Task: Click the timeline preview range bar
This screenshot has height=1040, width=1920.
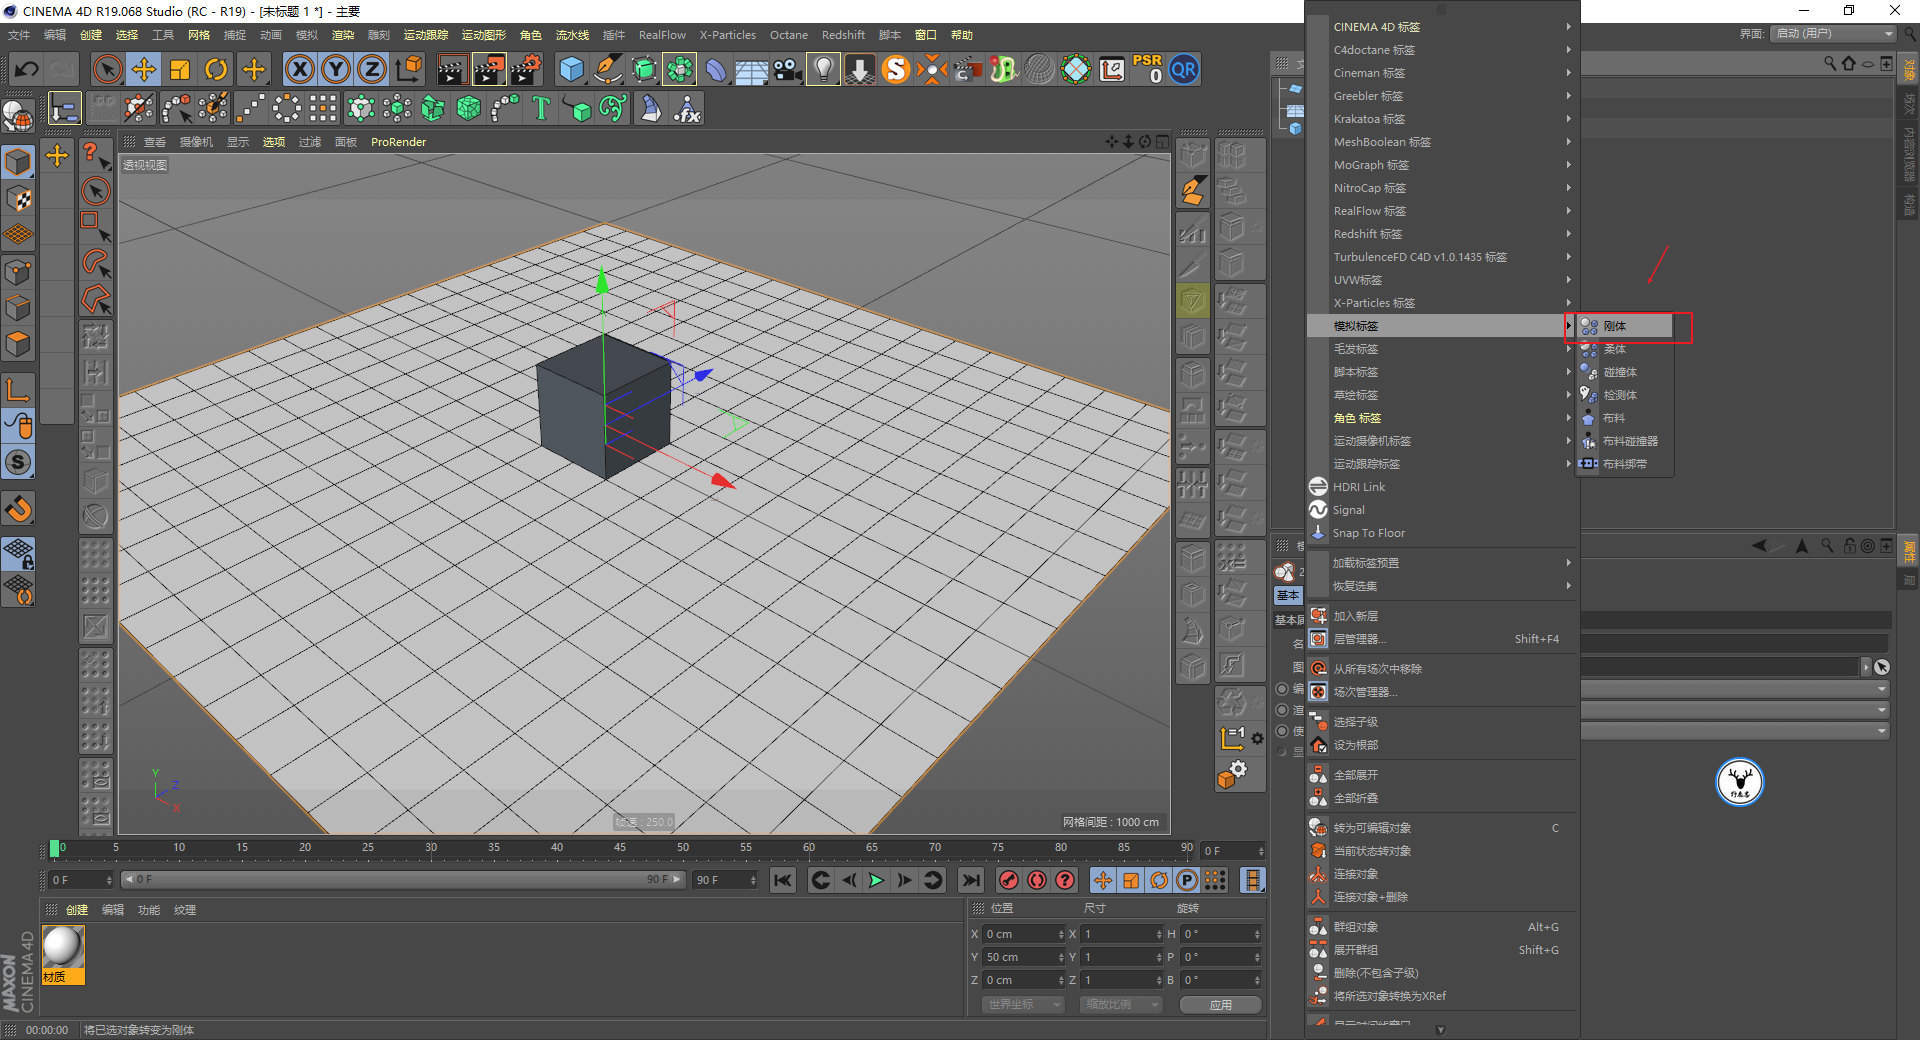Action: coord(403,880)
